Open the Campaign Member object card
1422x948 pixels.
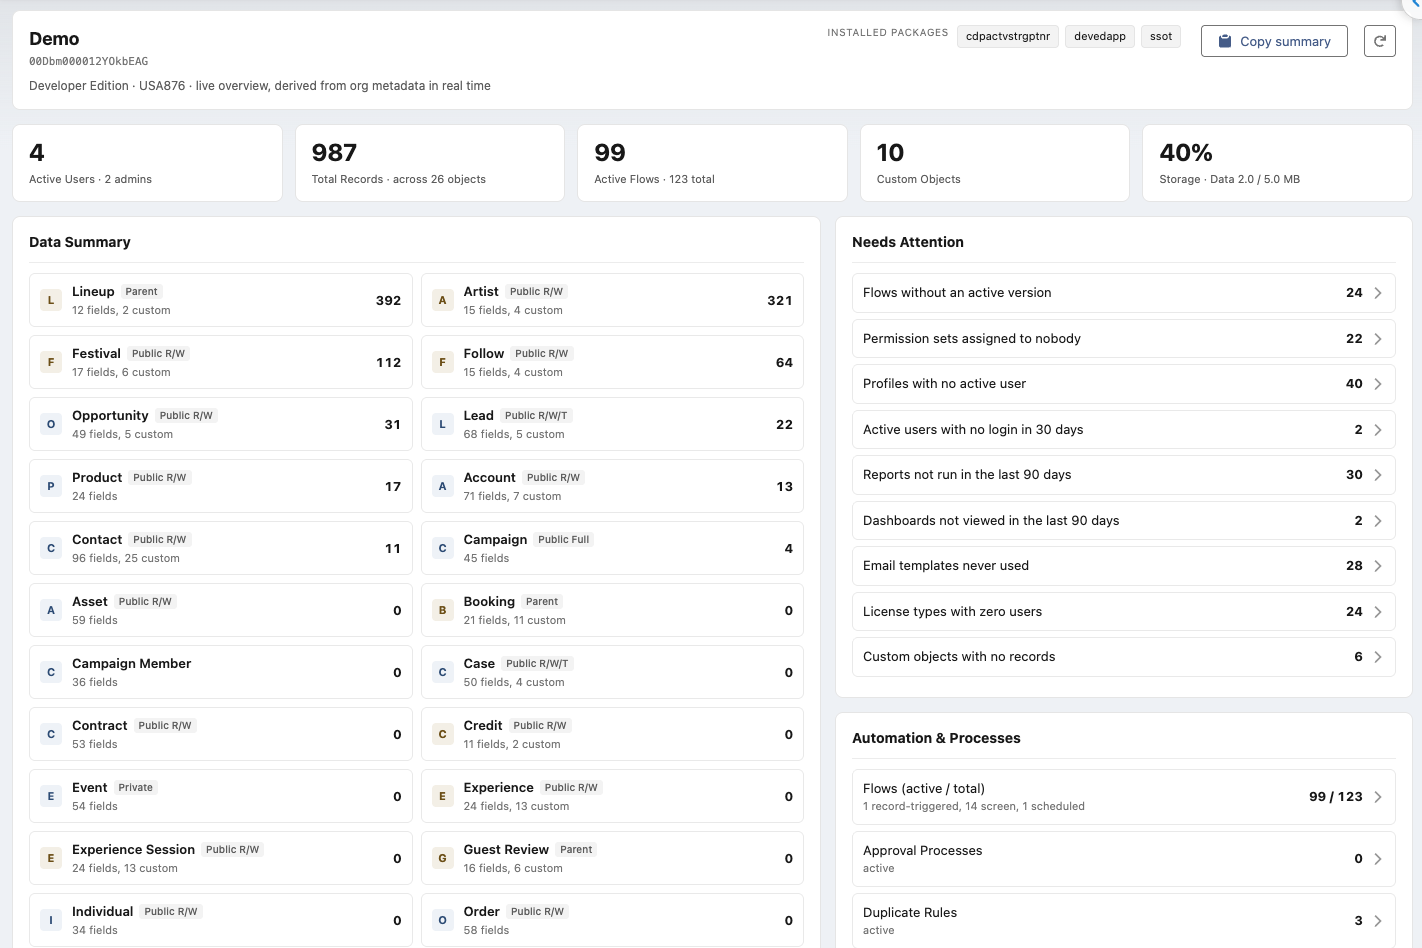221,672
